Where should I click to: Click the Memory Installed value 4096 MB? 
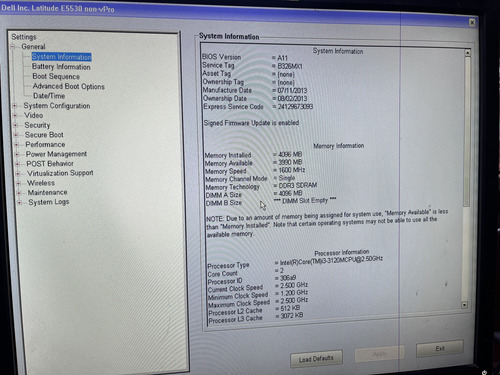pos(290,154)
